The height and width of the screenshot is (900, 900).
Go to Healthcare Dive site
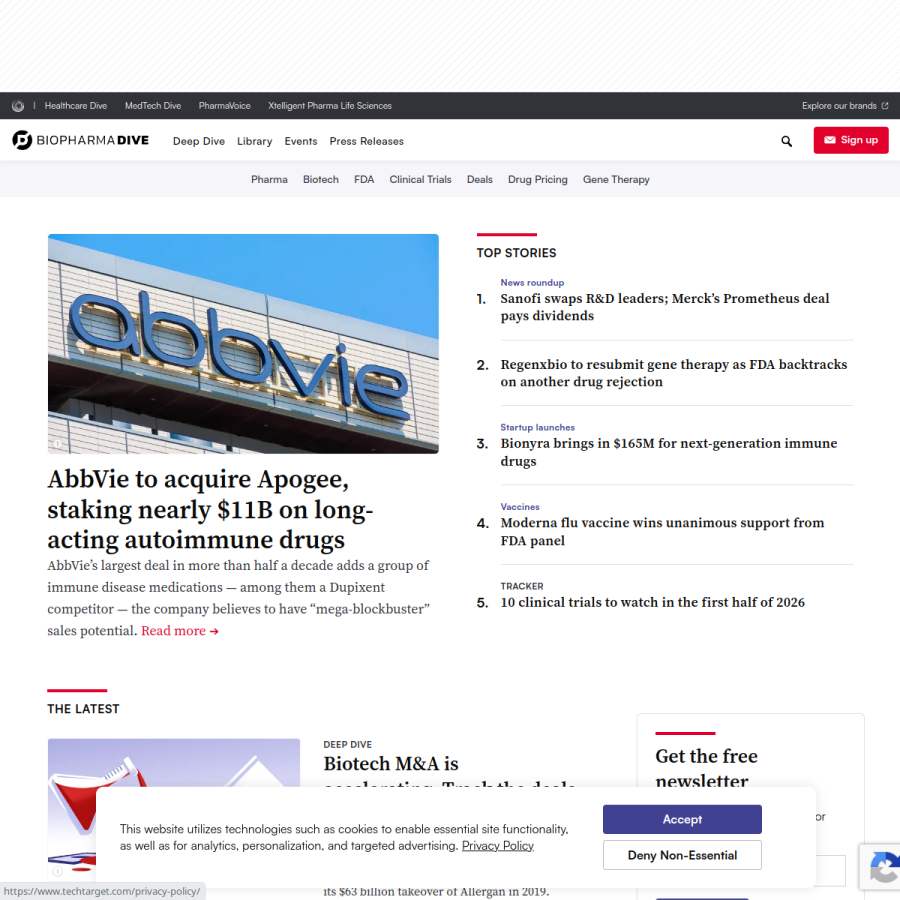(x=76, y=106)
